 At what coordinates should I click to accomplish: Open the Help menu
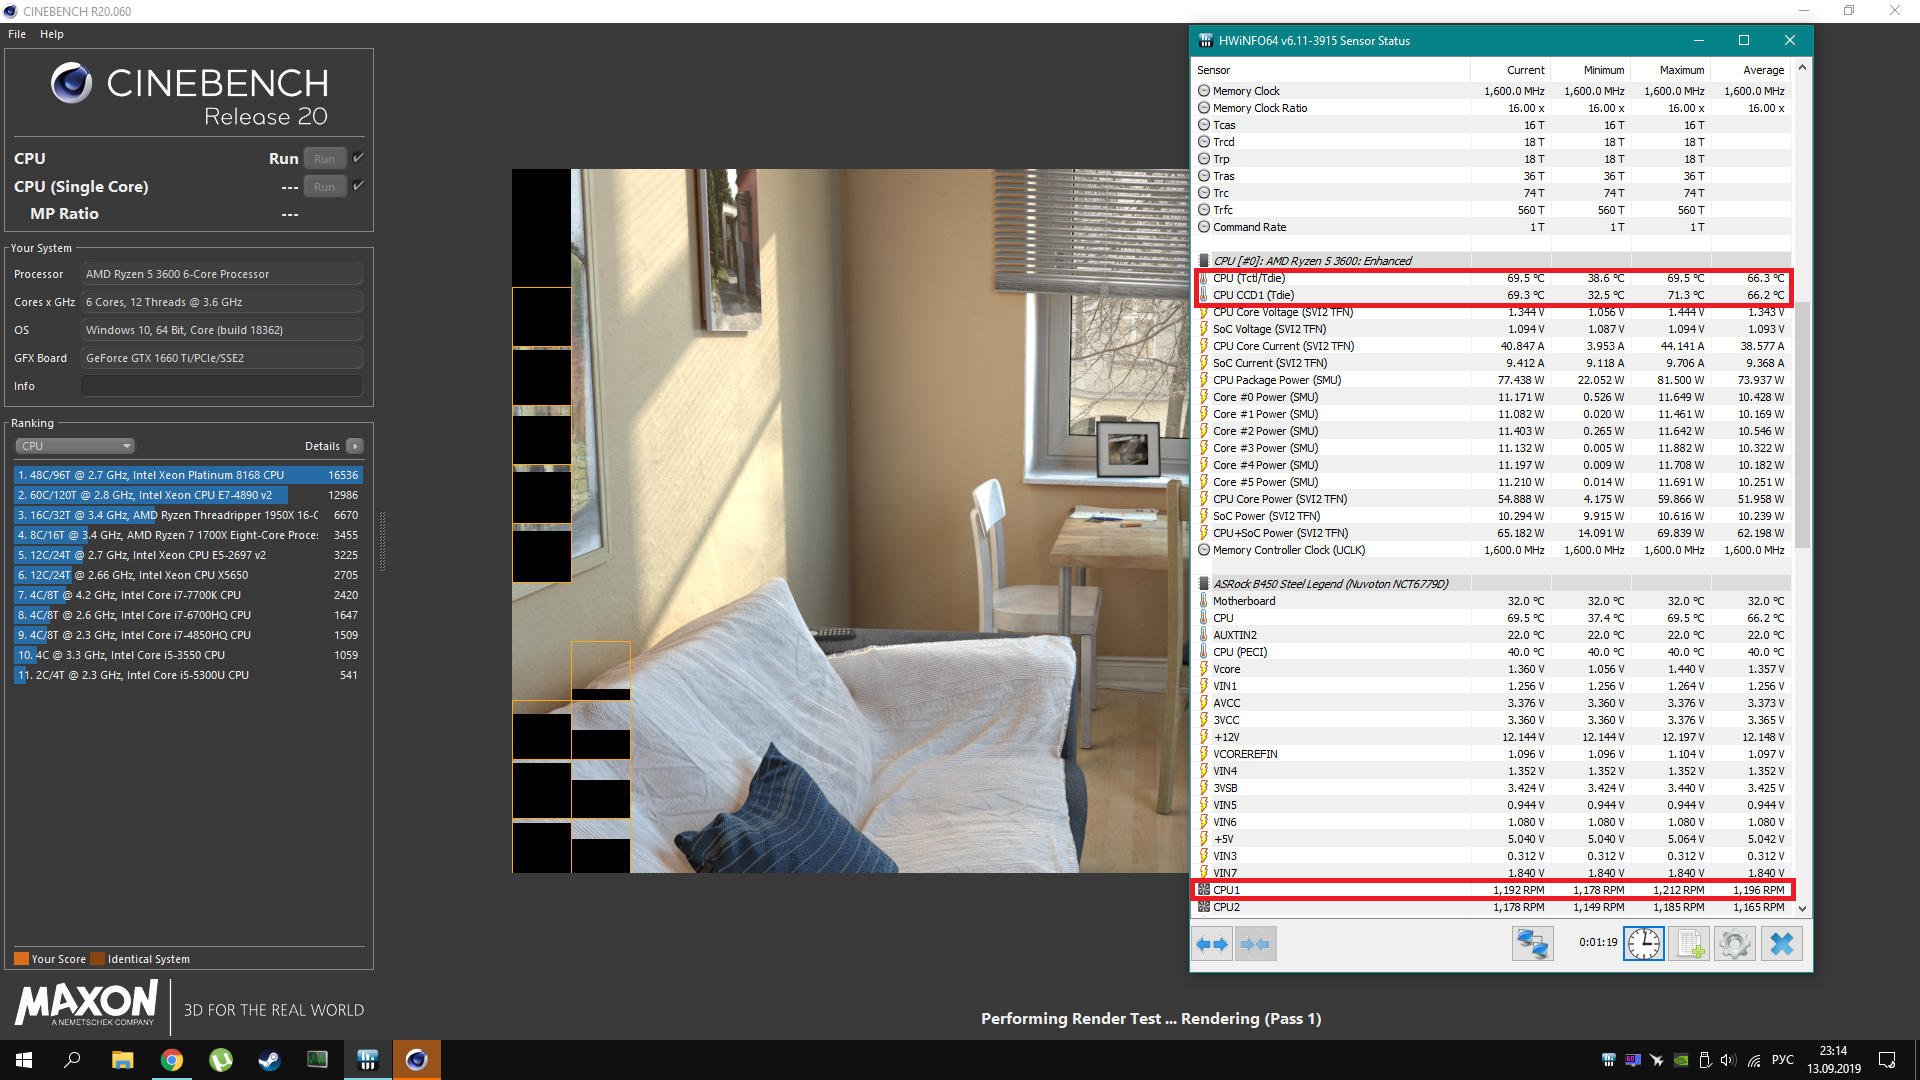52,34
